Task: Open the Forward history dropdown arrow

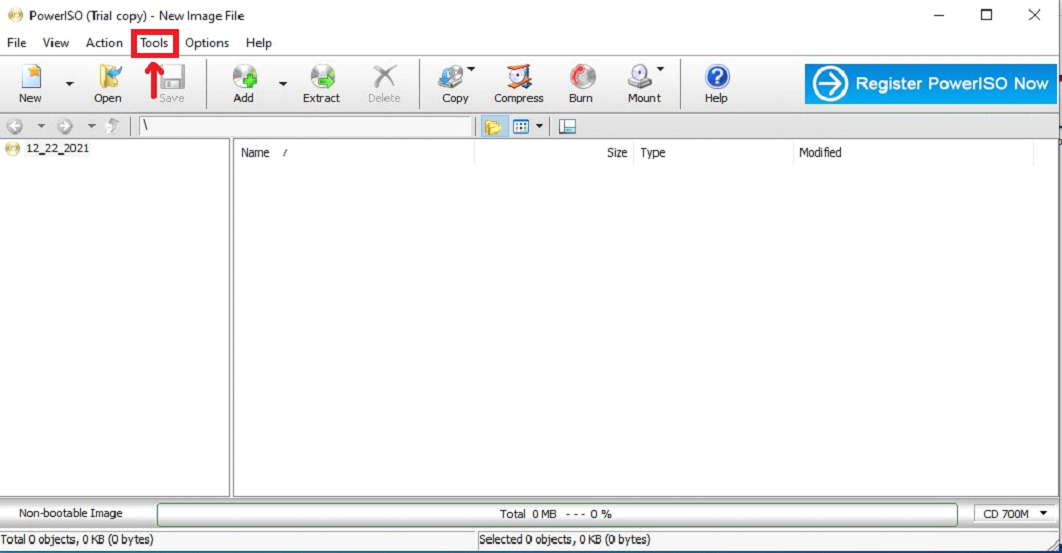Action: pos(91,126)
